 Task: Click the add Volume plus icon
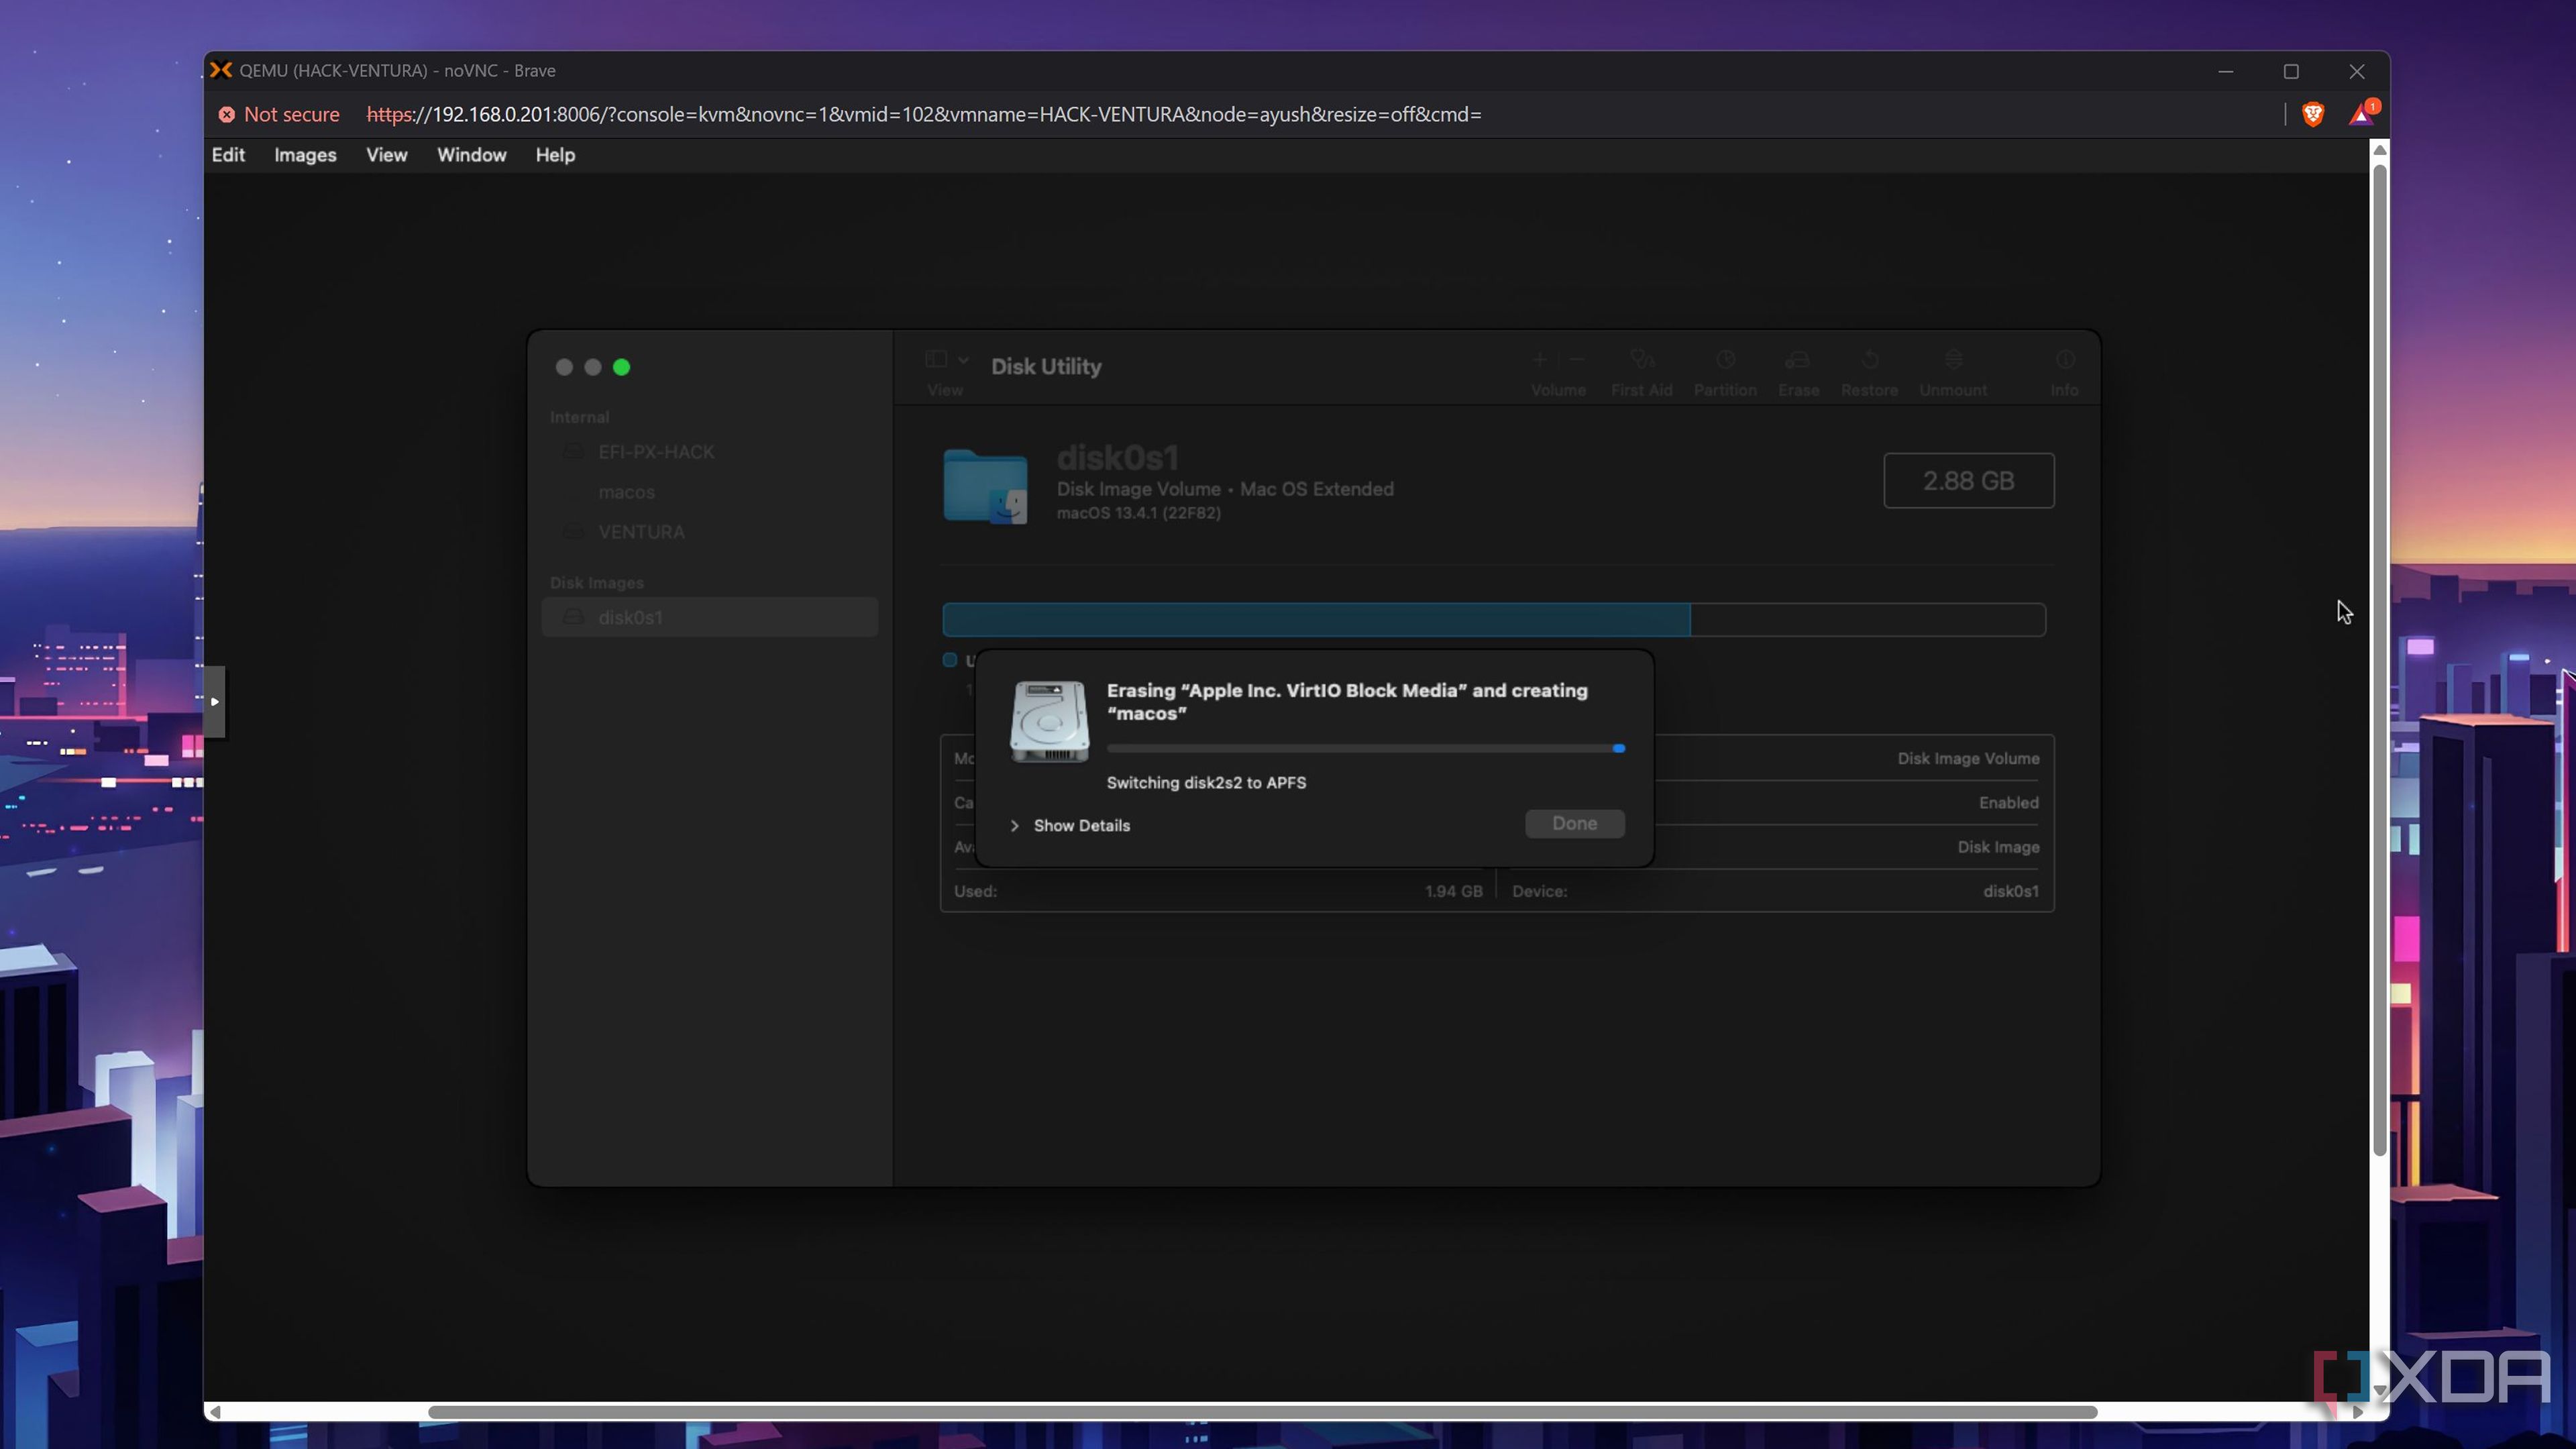(x=1540, y=359)
